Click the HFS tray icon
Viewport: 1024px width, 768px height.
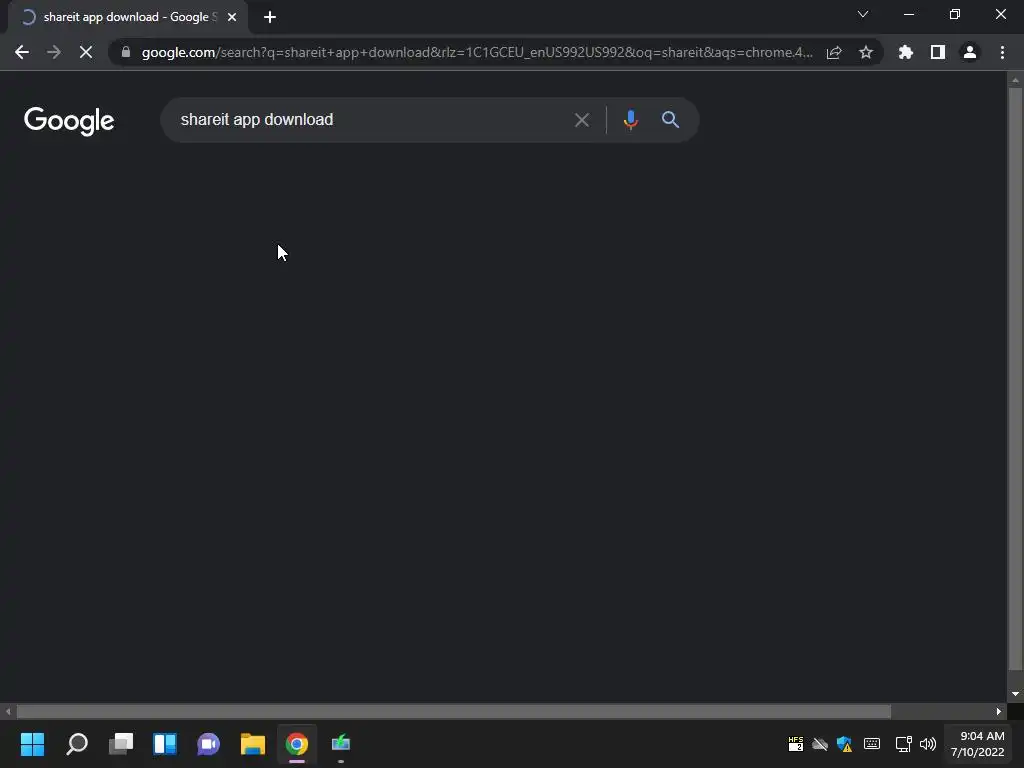[796, 744]
